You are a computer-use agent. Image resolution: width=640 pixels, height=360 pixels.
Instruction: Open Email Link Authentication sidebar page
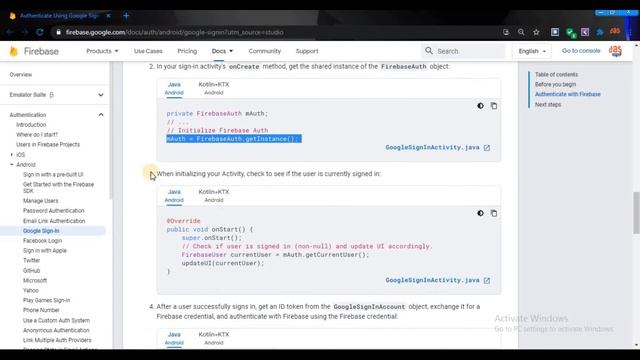(x=54, y=221)
